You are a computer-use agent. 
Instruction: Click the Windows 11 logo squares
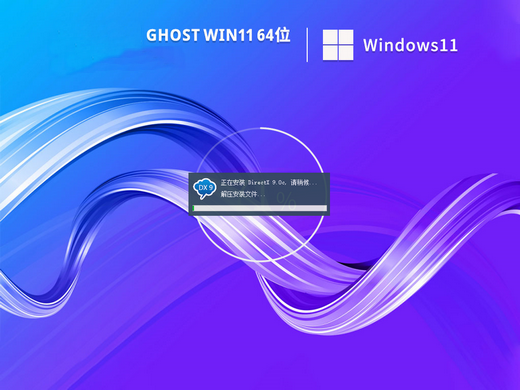338,45
